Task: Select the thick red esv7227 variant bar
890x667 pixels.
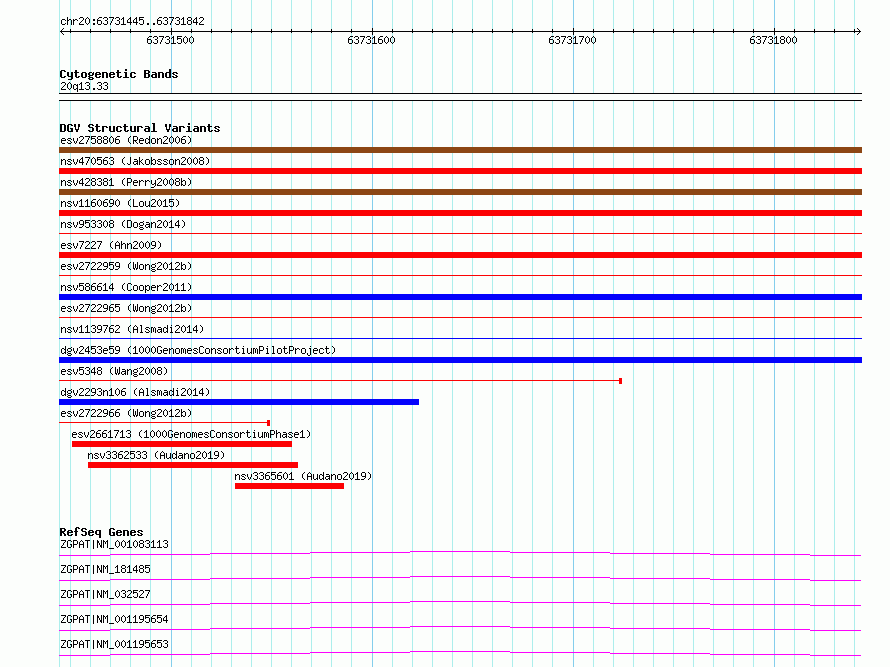Action: click(x=460, y=255)
